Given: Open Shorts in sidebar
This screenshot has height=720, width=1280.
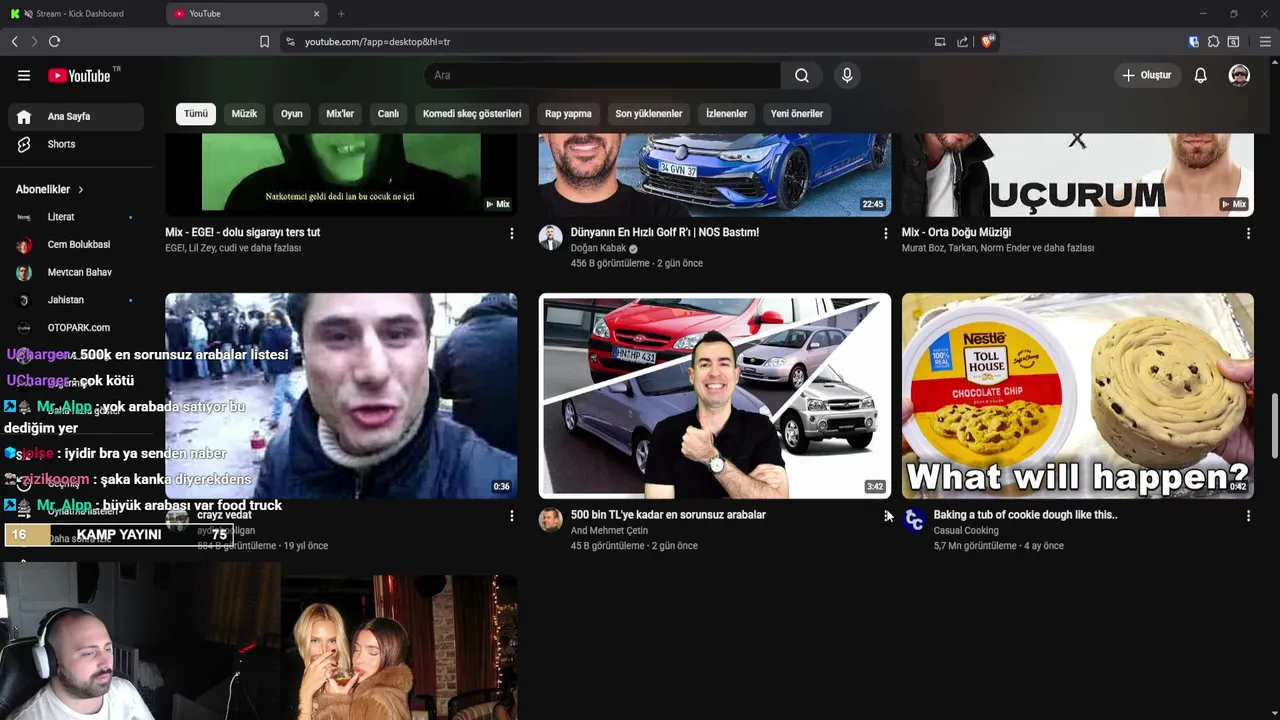Looking at the screenshot, I should (x=76, y=144).
